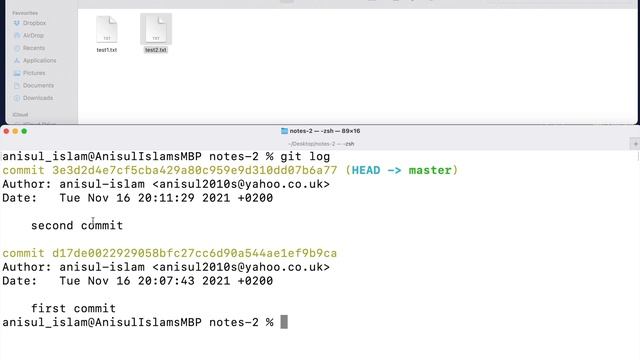Click the Terminal cursor at last prompt

click(284, 322)
